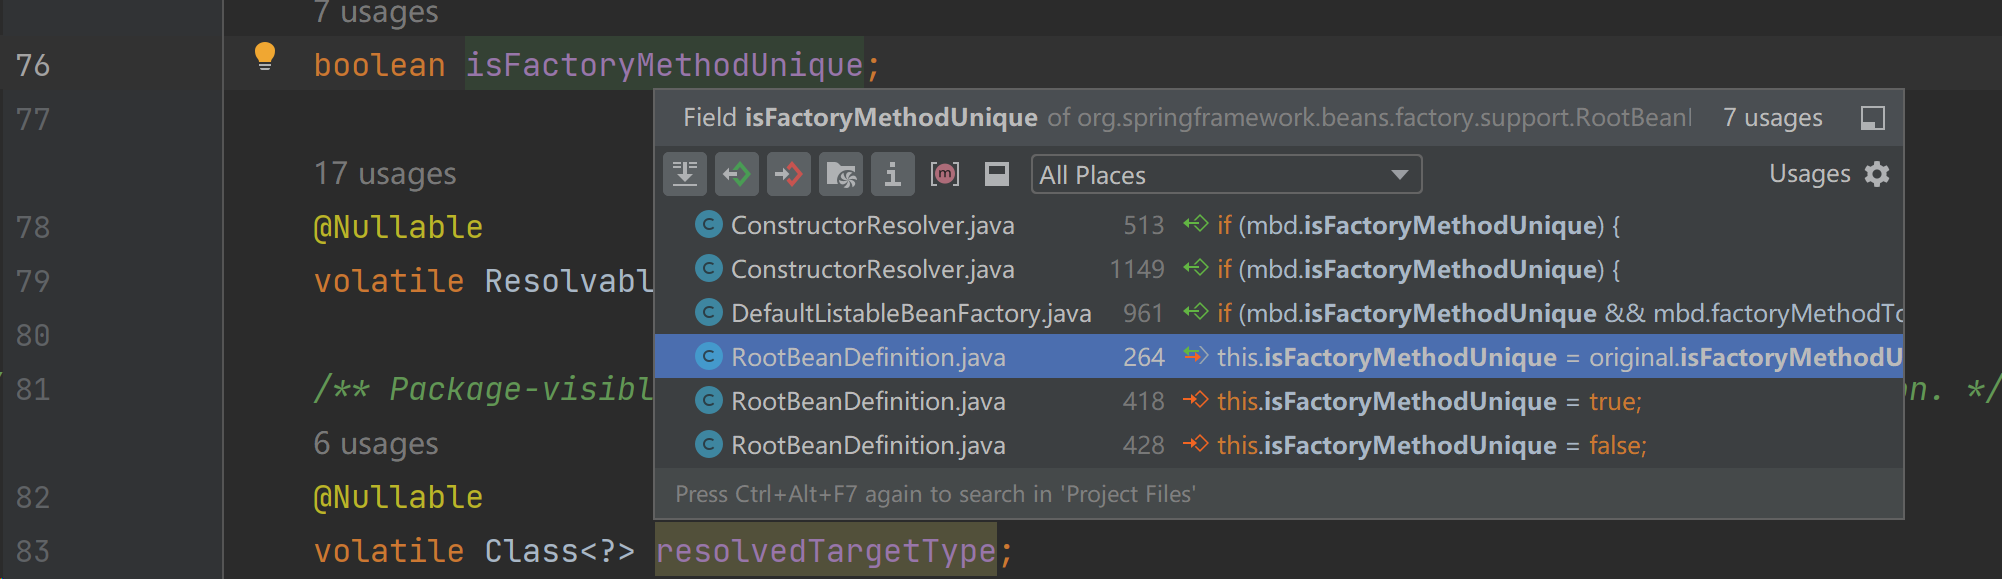Jump to RootBeanDefinition.java line 418 usage
Image resolution: width=2002 pixels, height=579 pixels.
point(868,402)
